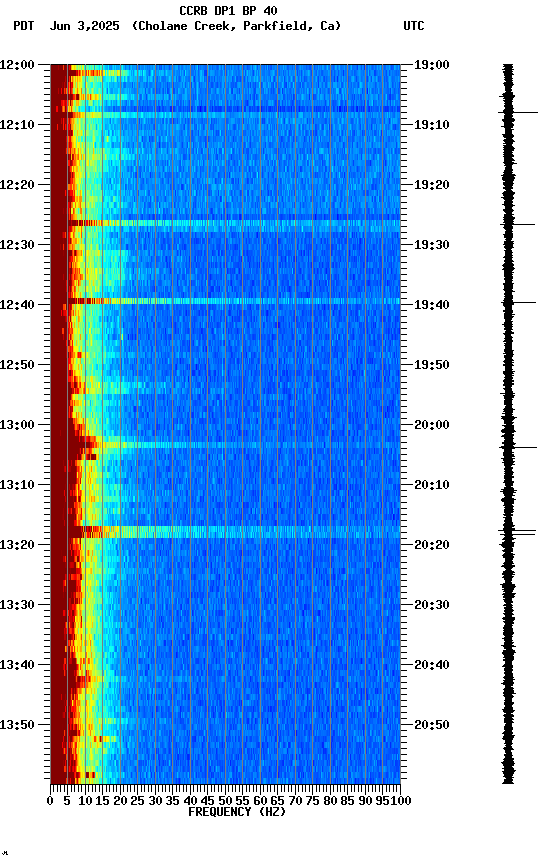Click the 19:10 UTC time label
The height and width of the screenshot is (864, 552).
click(x=432, y=125)
